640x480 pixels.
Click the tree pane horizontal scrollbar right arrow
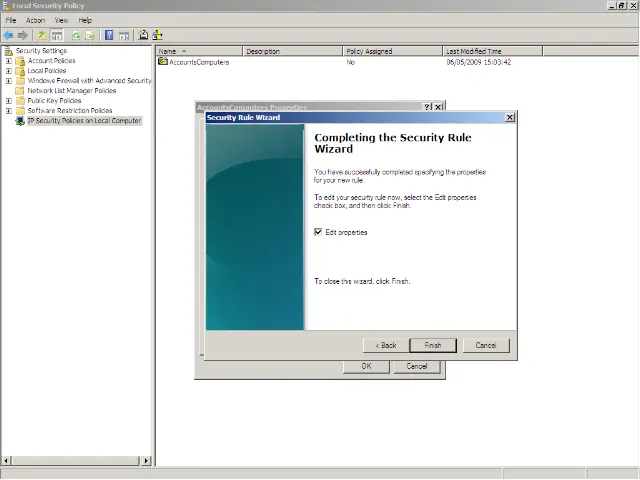[x=147, y=461]
